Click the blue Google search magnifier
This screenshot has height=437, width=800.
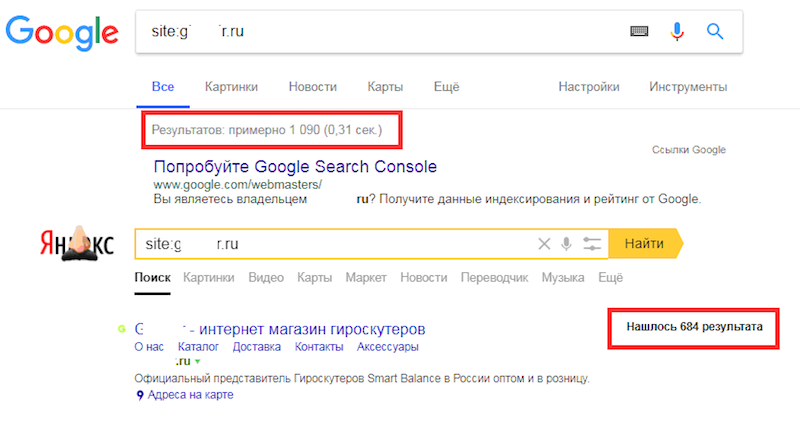pyautogui.click(x=715, y=32)
